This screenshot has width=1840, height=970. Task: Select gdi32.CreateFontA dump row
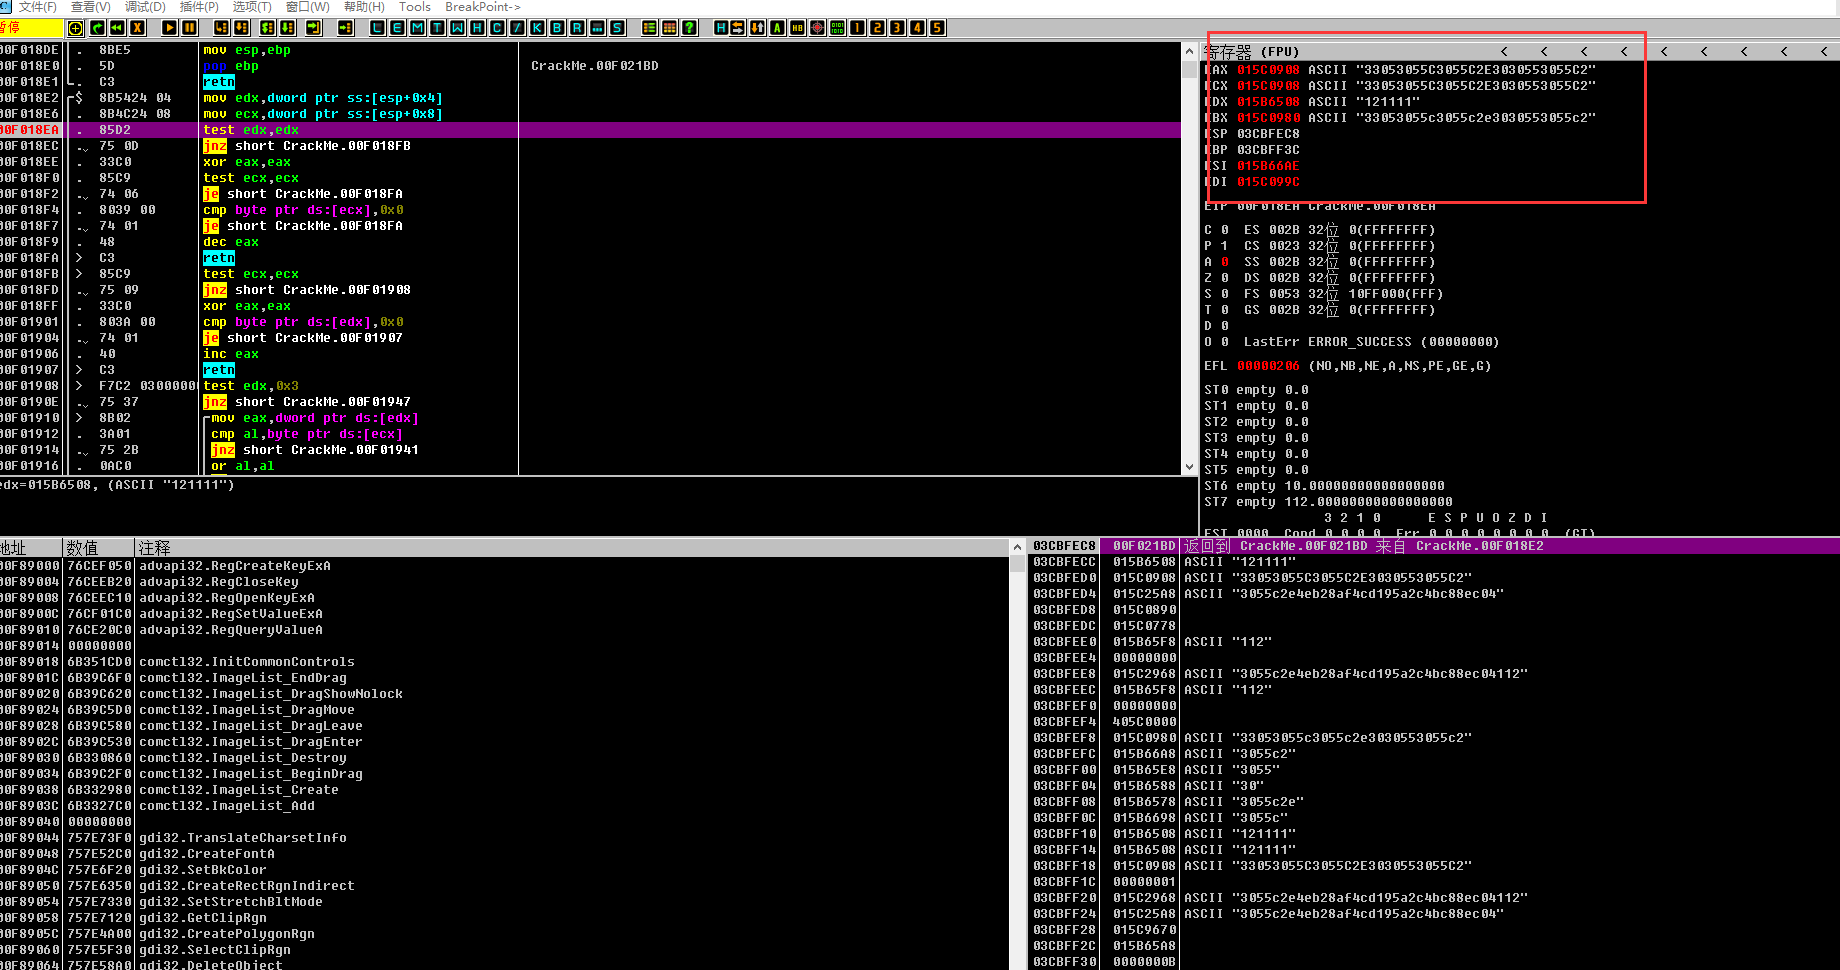coord(505,854)
